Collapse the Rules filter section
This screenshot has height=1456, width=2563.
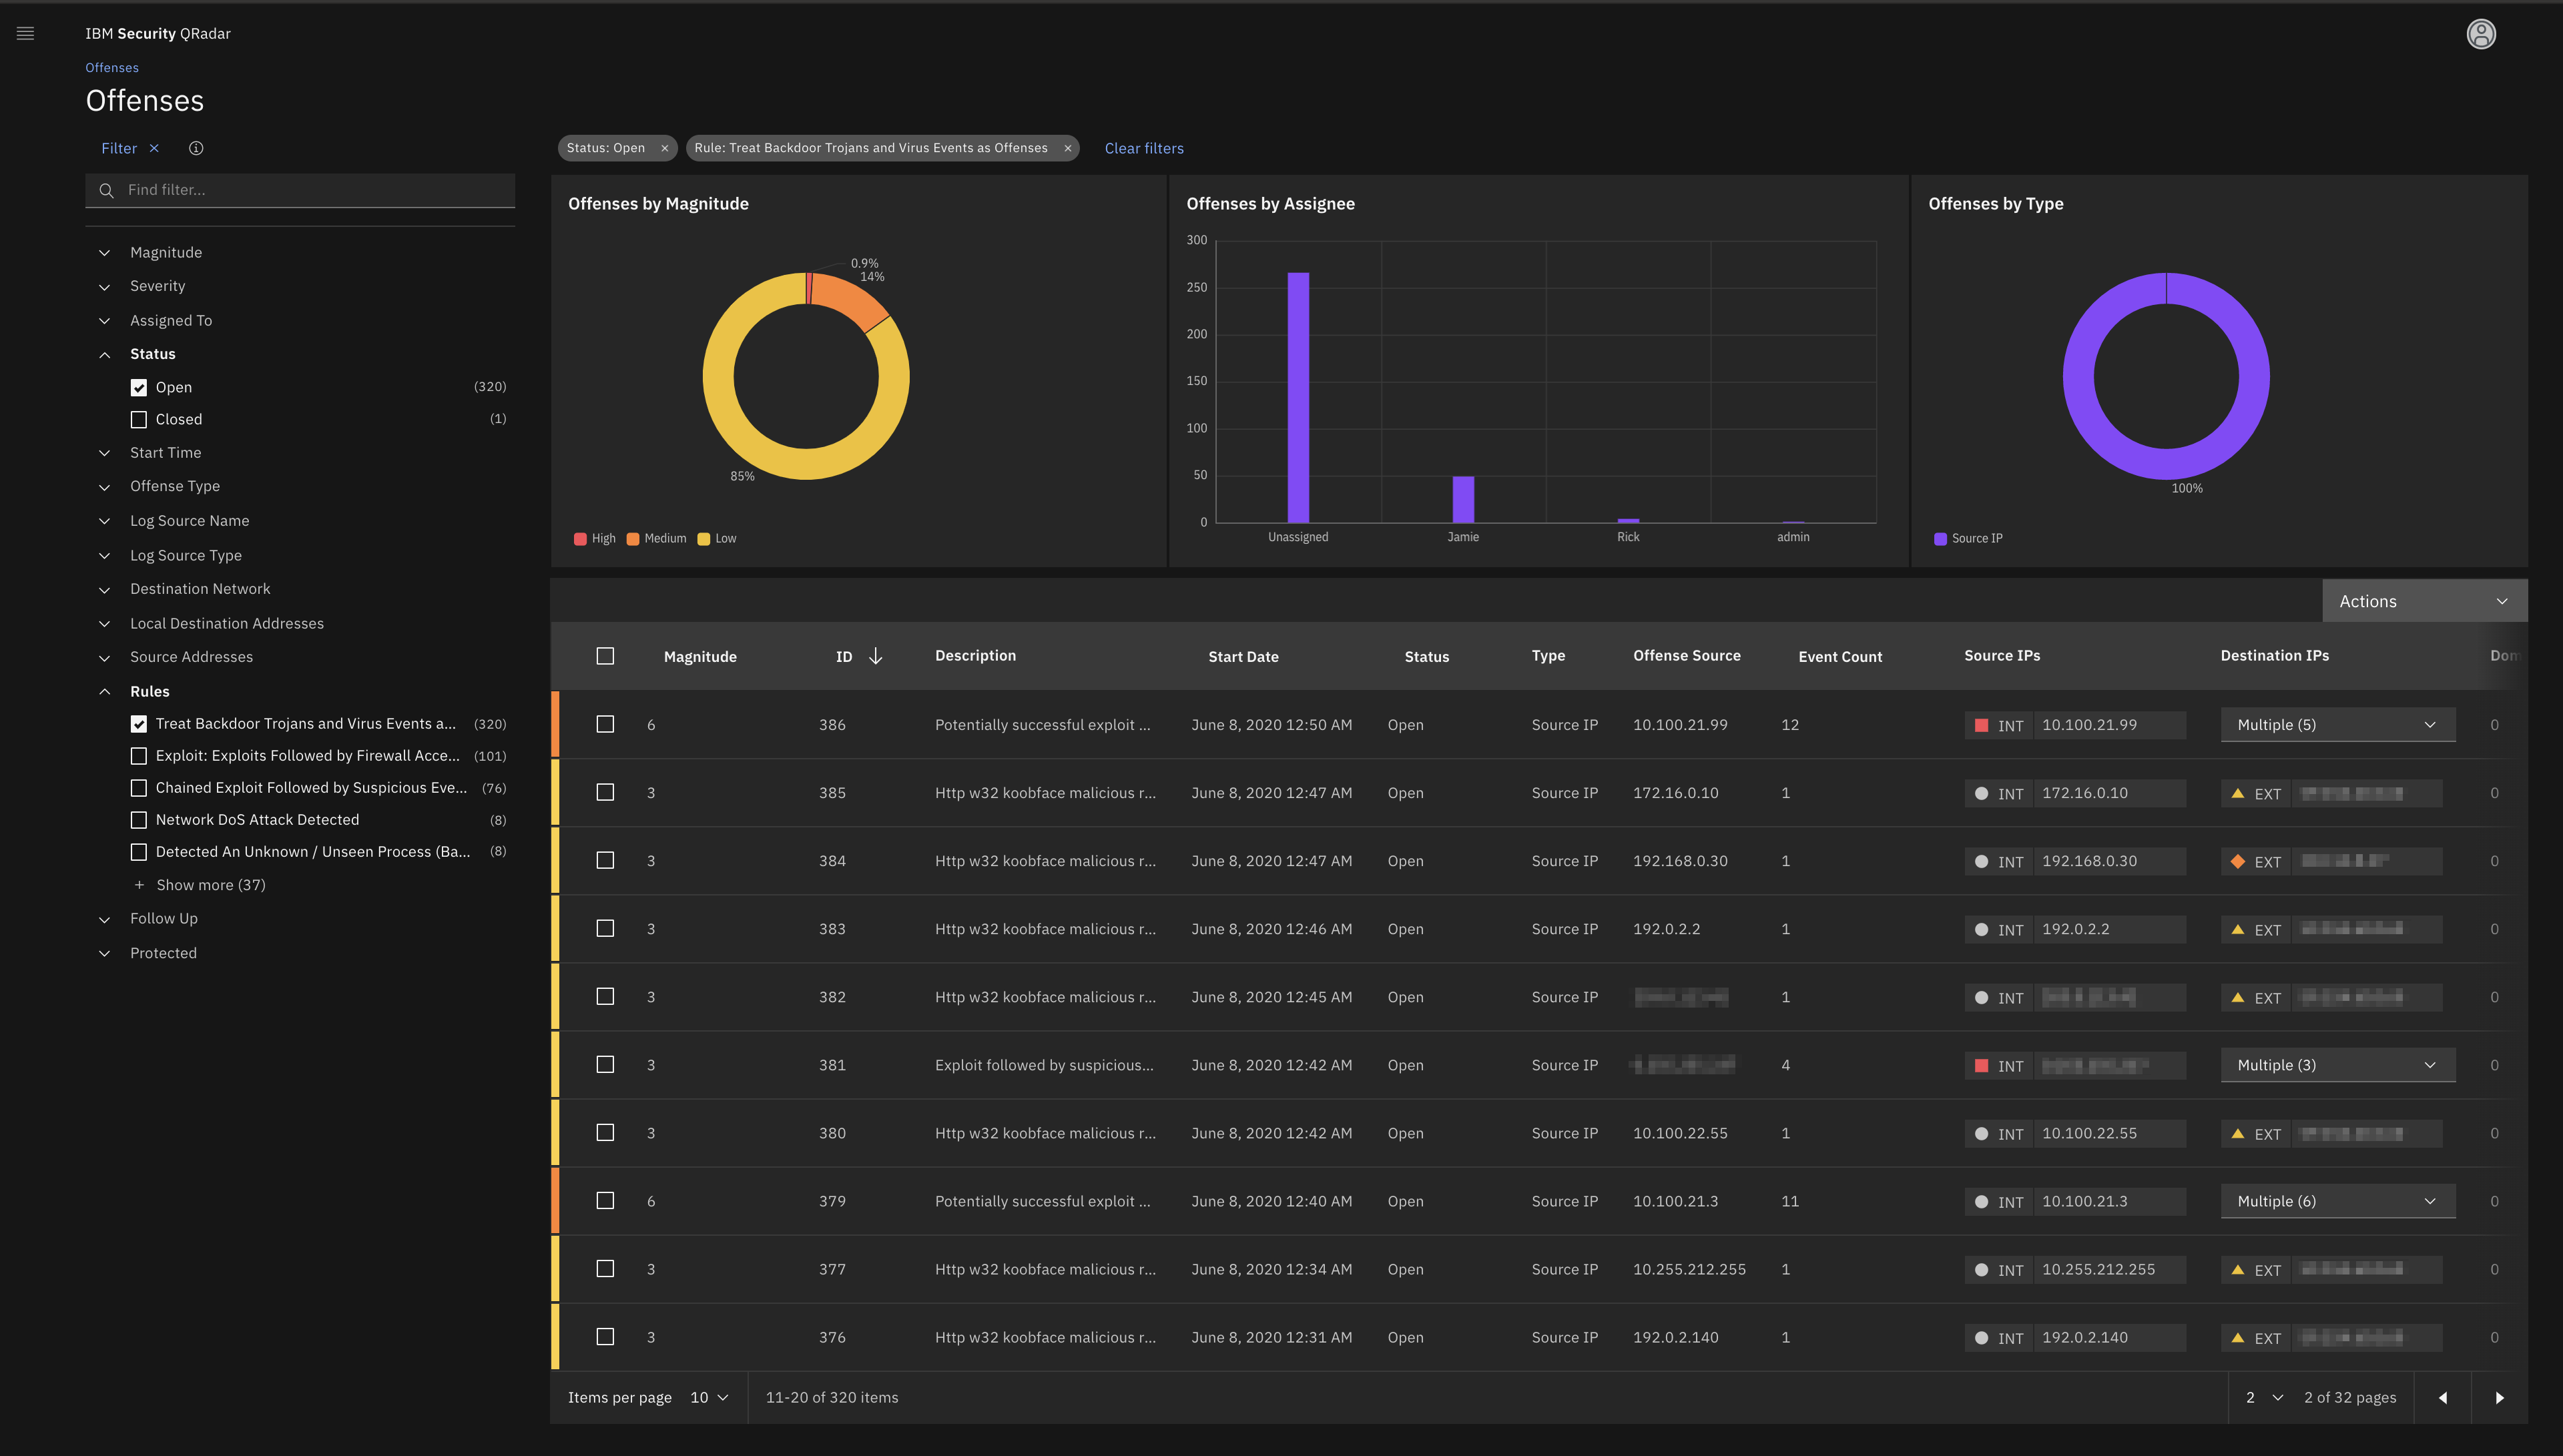click(x=105, y=691)
